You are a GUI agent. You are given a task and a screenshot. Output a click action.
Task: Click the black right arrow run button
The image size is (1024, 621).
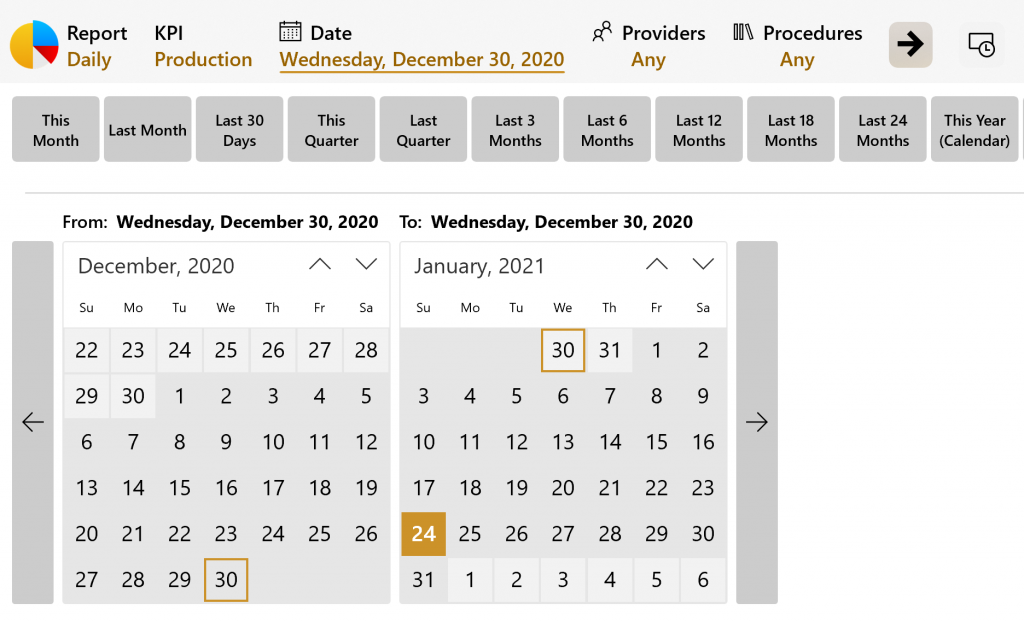[x=910, y=45]
